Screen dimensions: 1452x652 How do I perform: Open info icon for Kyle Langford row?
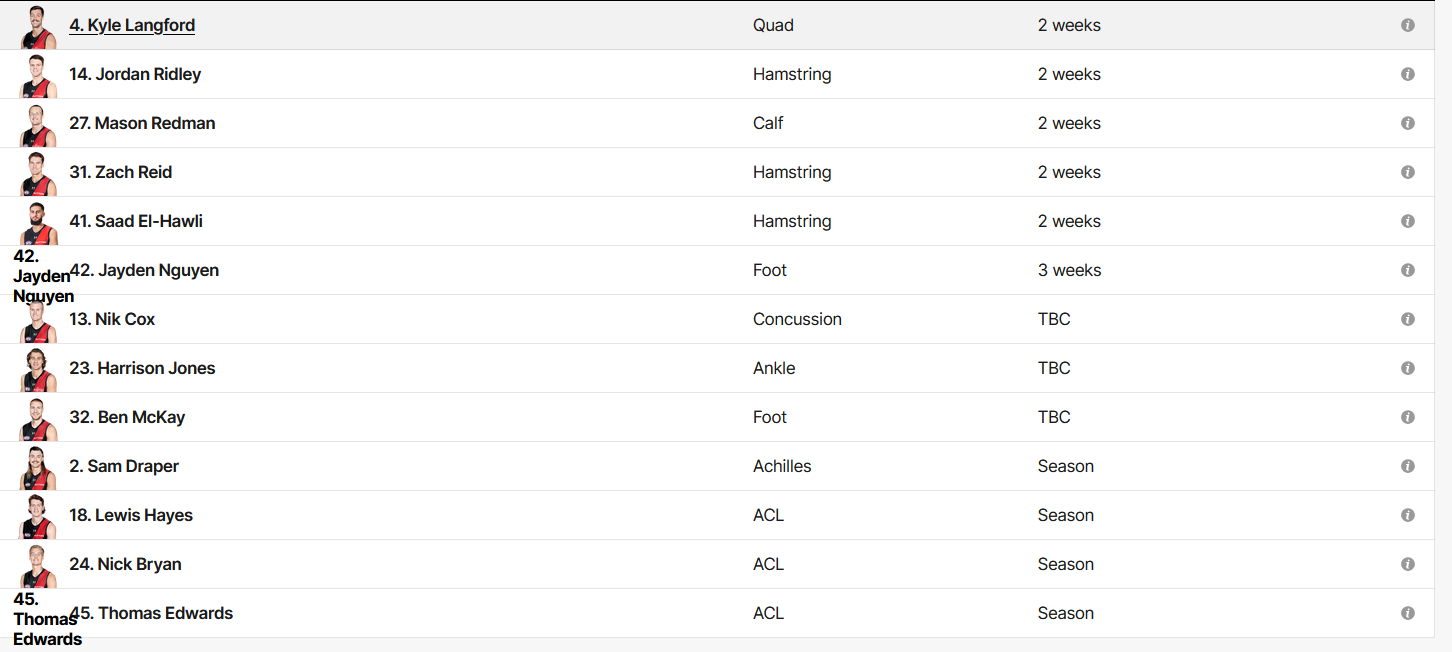pos(1408,25)
